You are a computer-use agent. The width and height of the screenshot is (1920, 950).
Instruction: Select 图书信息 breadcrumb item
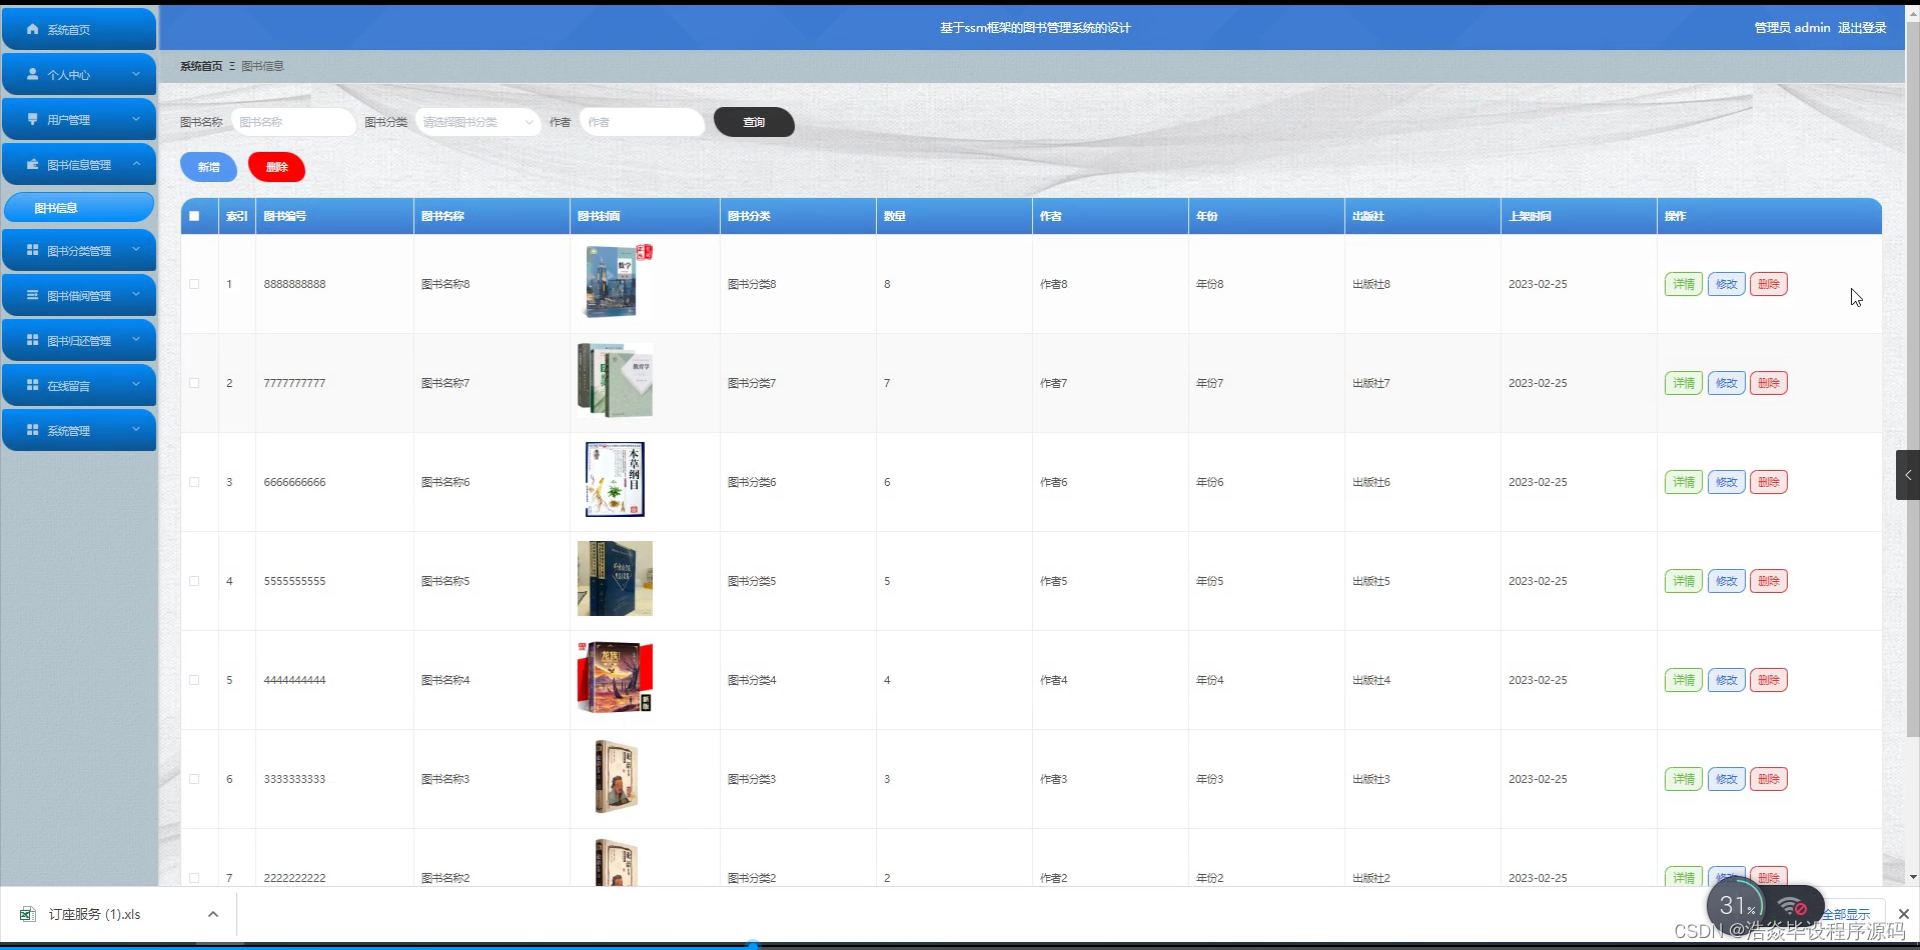[262, 65]
